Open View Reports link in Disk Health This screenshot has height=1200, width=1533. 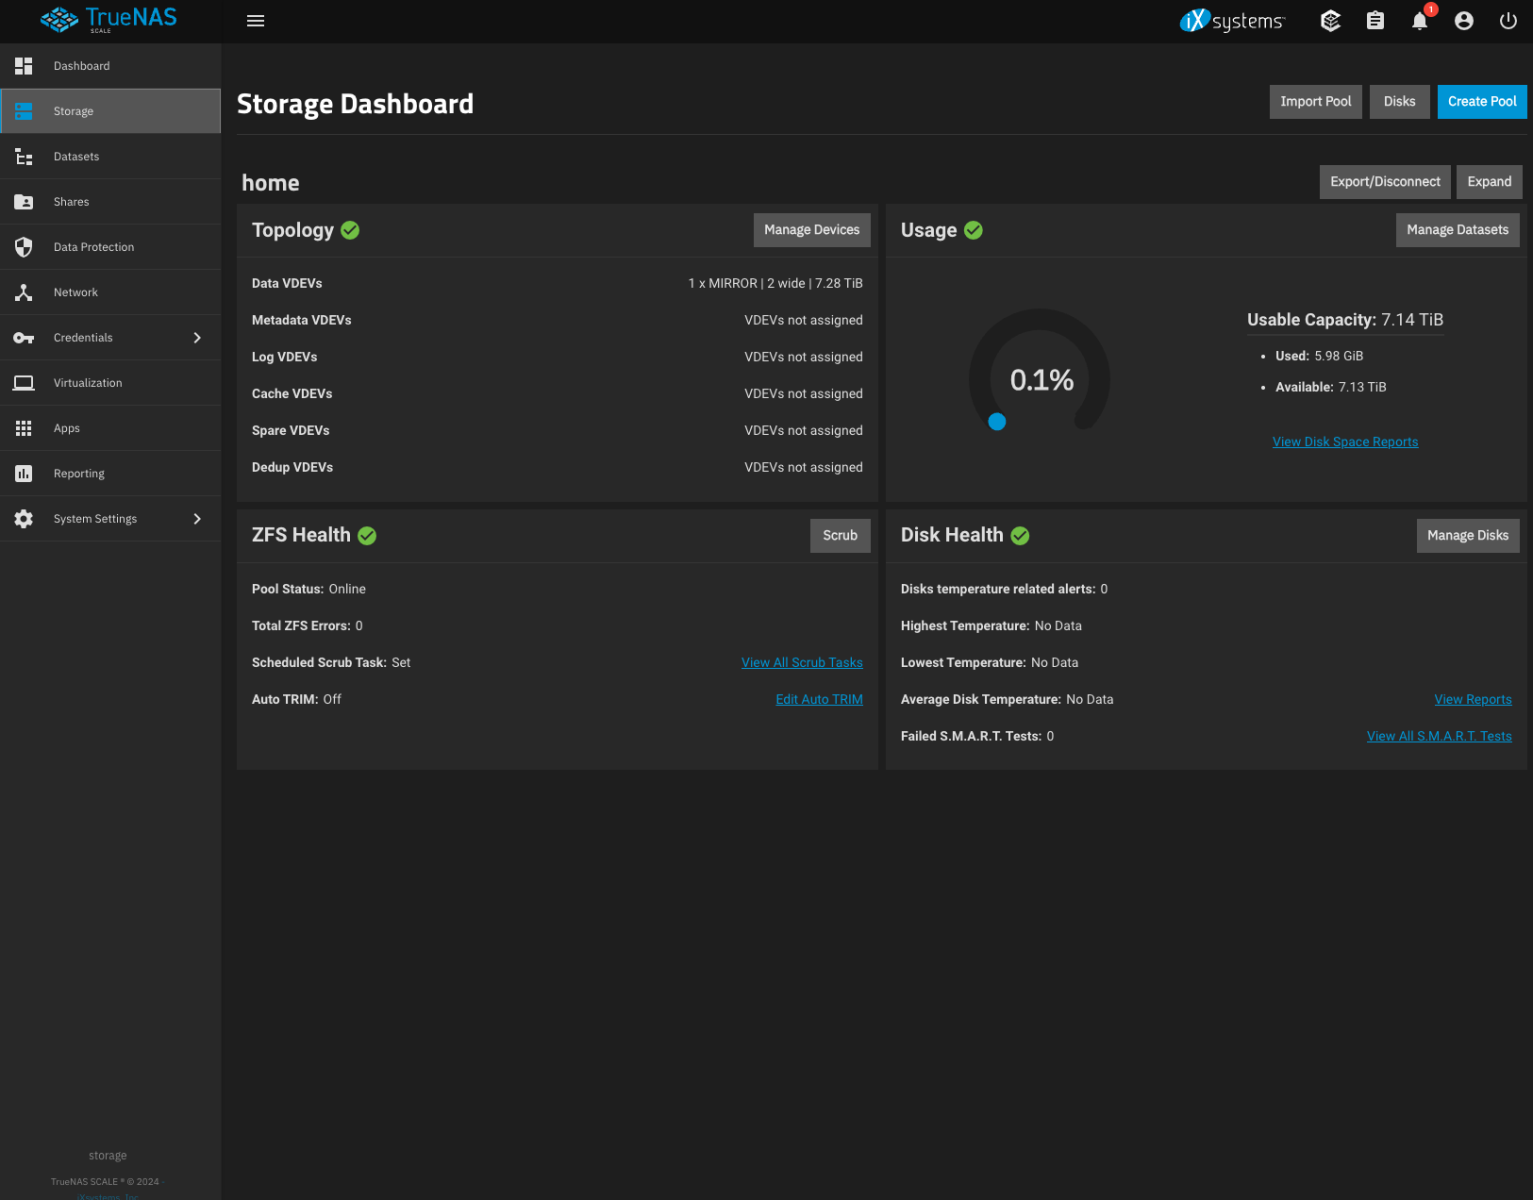click(1473, 700)
